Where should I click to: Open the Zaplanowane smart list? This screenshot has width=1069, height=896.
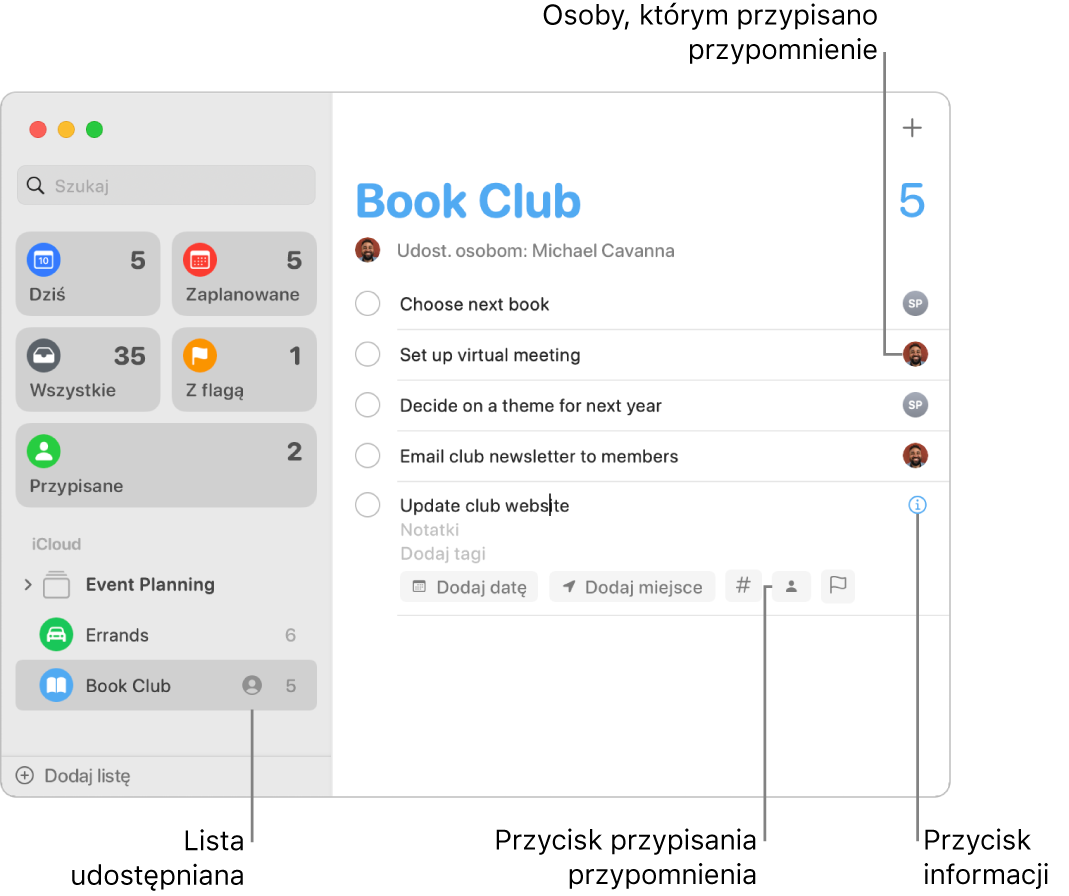[x=244, y=273]
